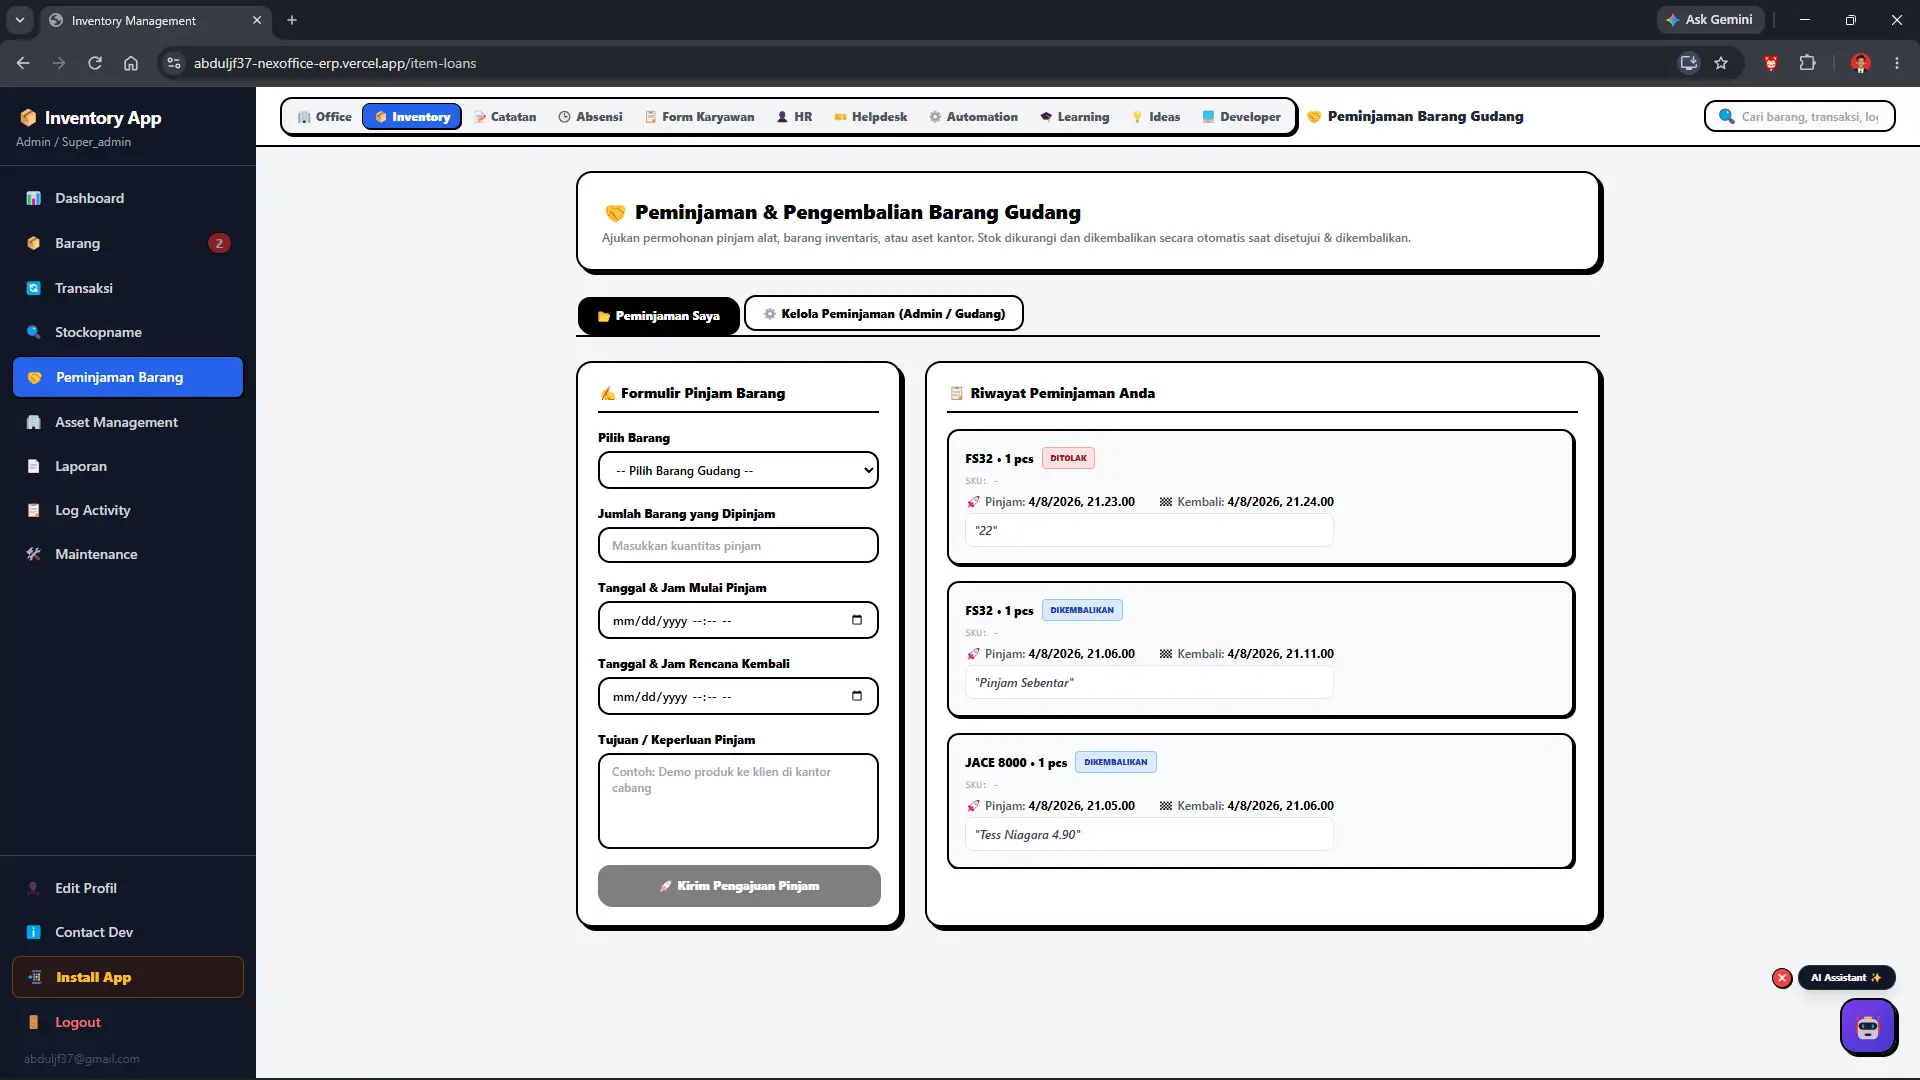This screenshot has width=1920, height=1080.
Task: Reload the page in browser
Action: 95,63
